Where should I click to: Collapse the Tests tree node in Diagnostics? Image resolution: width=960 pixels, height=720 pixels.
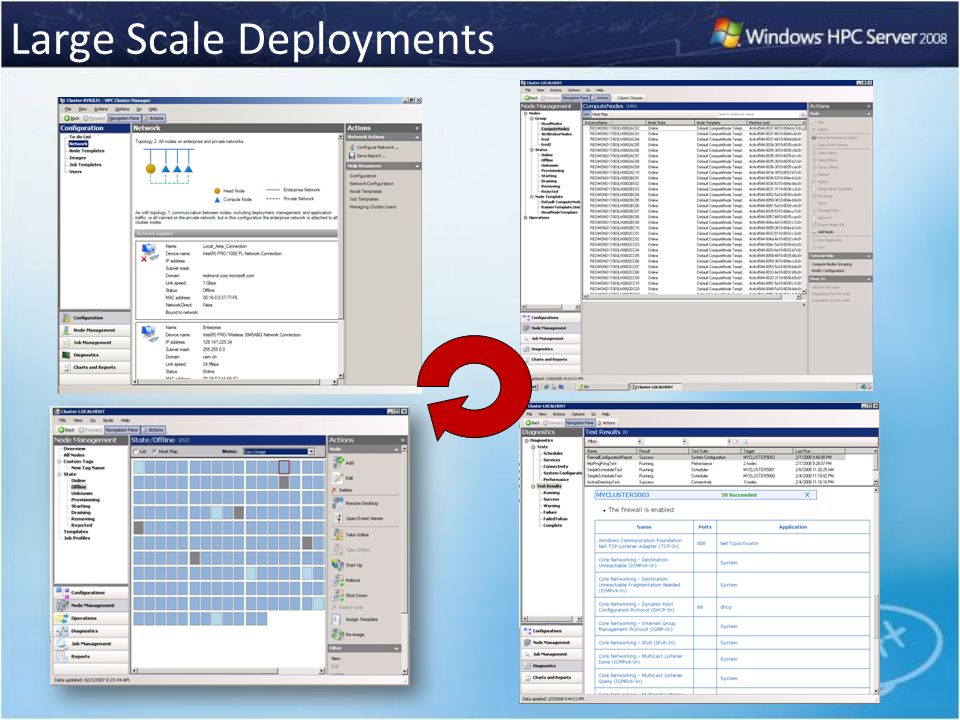point(533,447)
